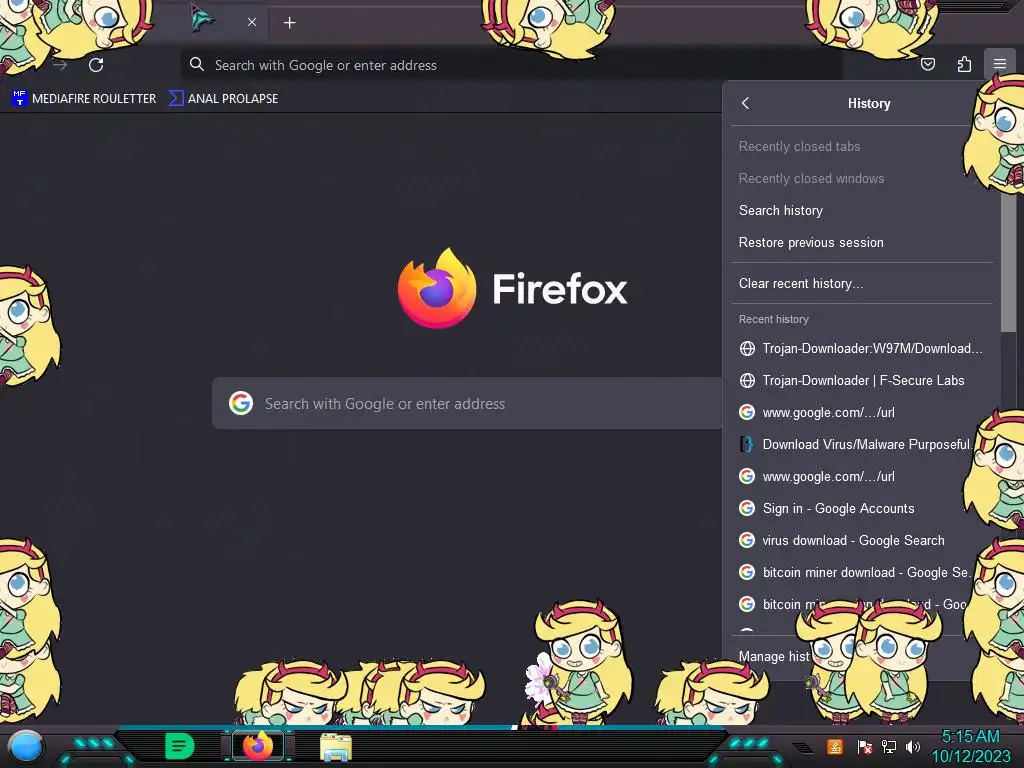
Task: Select Recently closed windows
Action: click(862, 178)
